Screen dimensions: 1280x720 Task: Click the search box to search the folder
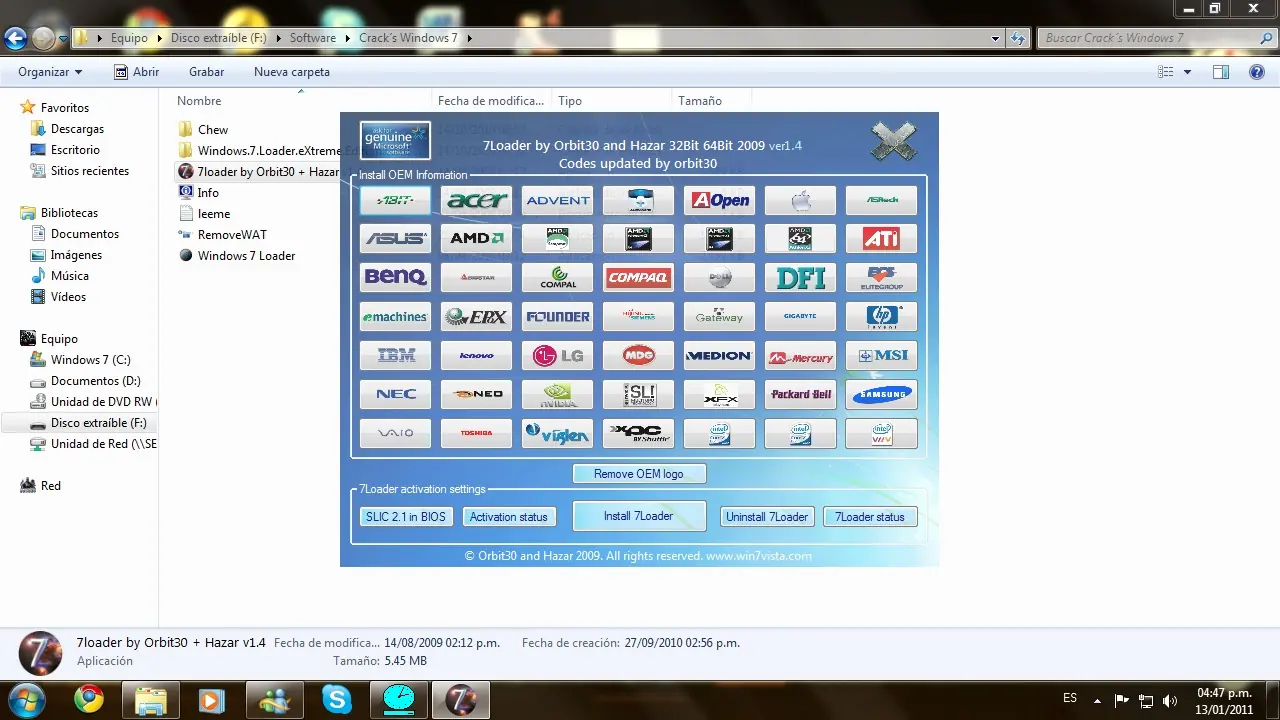[x=1150, y=37]
